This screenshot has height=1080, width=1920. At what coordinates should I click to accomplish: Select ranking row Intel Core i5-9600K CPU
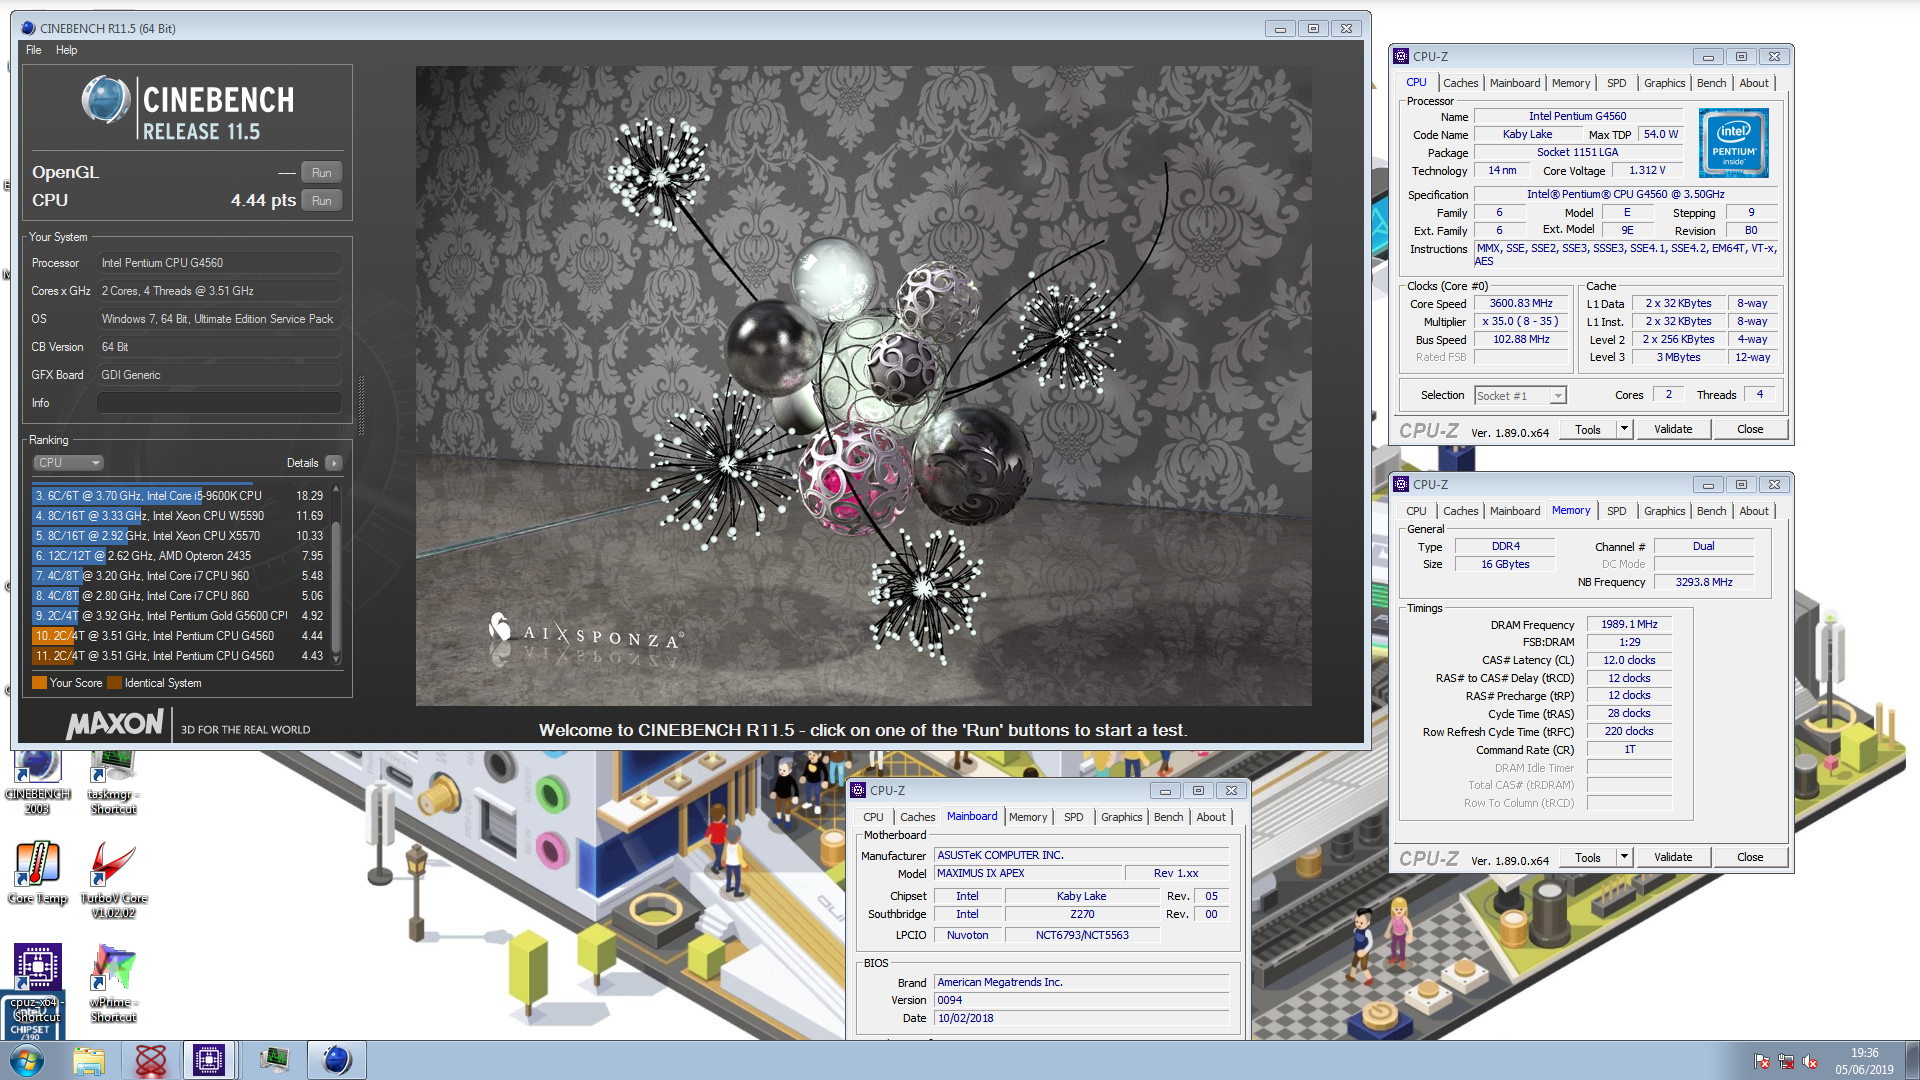(x=179, y=496)
